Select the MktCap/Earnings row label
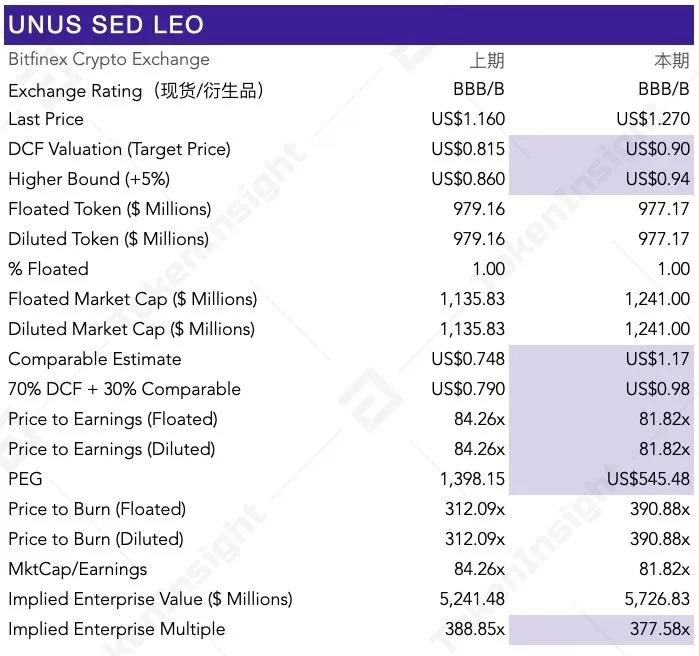 [x=77, y=569]
